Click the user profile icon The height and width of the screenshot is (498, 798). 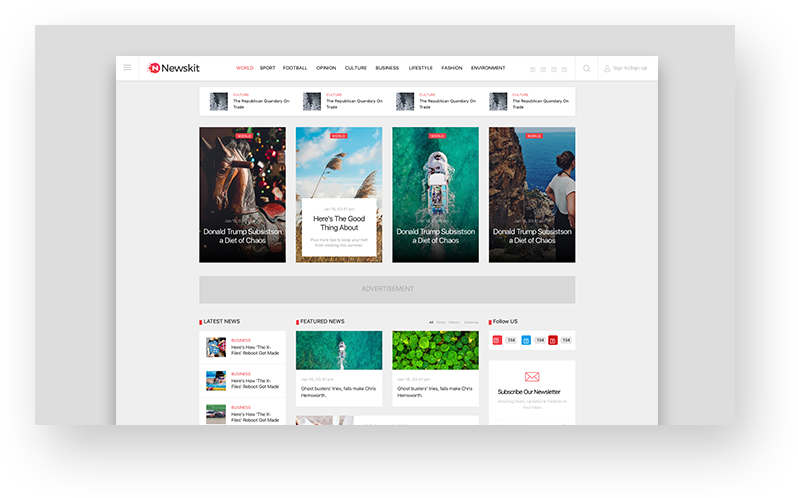[x=607, y=68]
